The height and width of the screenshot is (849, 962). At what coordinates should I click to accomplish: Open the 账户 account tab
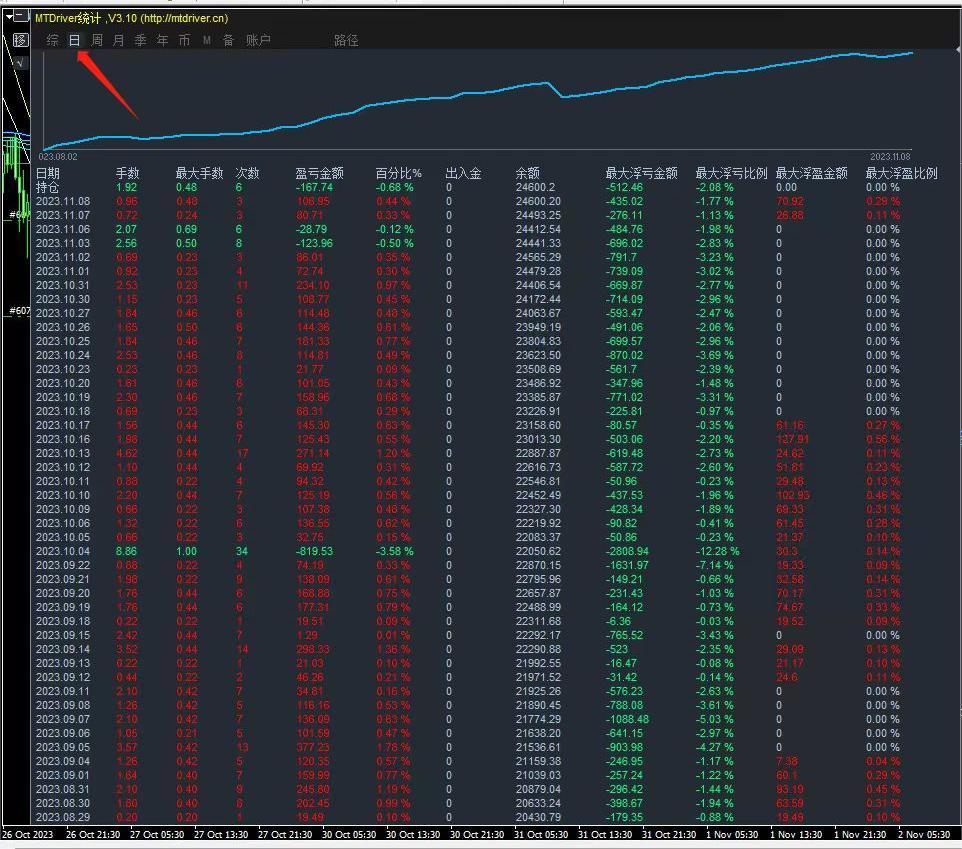coord(258,40)
